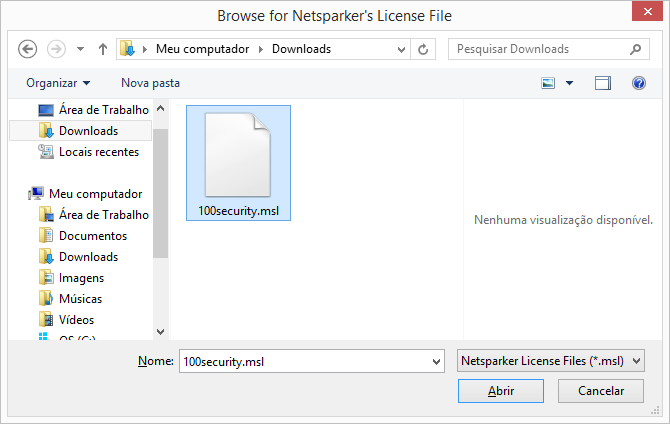Click the Cancelar button

point(601,391)
